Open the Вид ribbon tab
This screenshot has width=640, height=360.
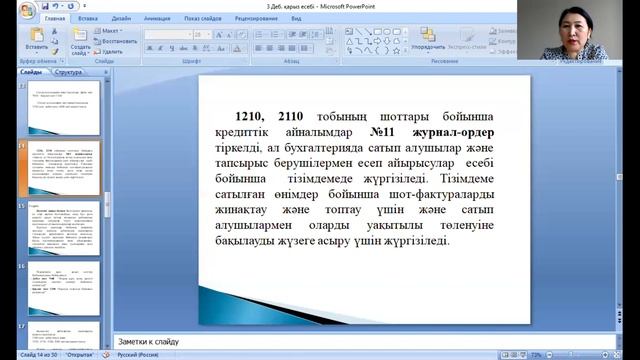tap(296, 18)
